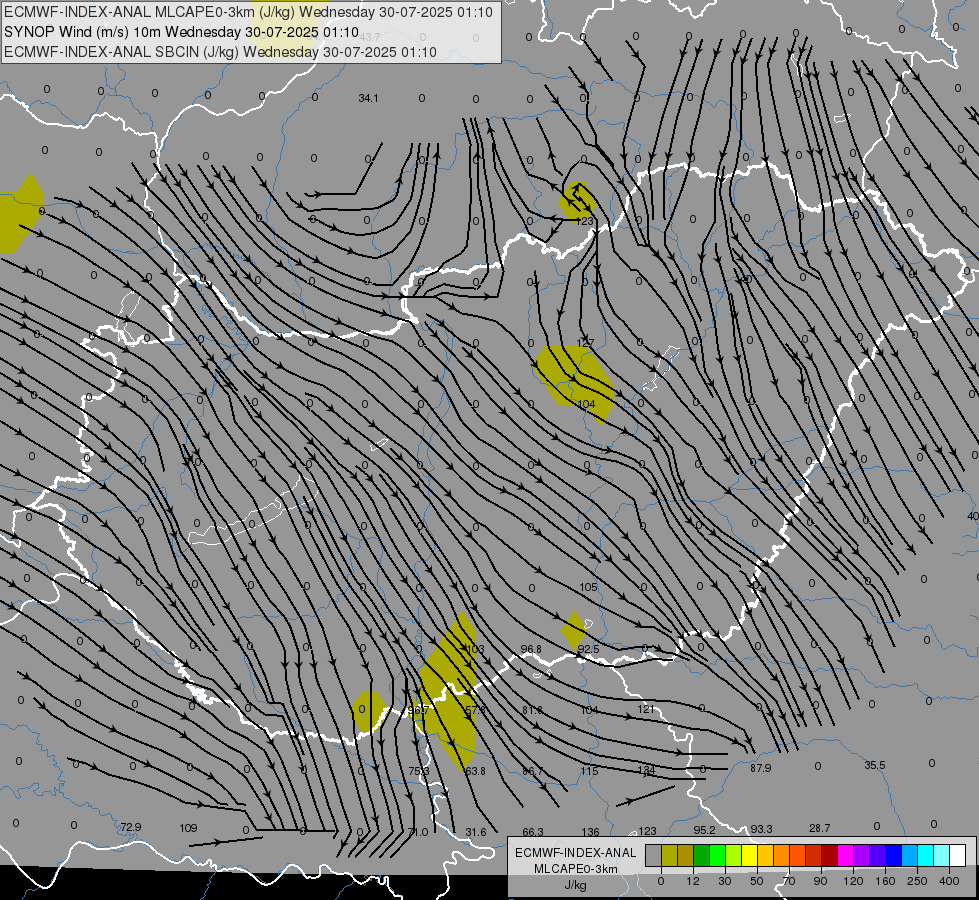
Task: Click the gray swatch in the legend
Action: click(653, 856)
